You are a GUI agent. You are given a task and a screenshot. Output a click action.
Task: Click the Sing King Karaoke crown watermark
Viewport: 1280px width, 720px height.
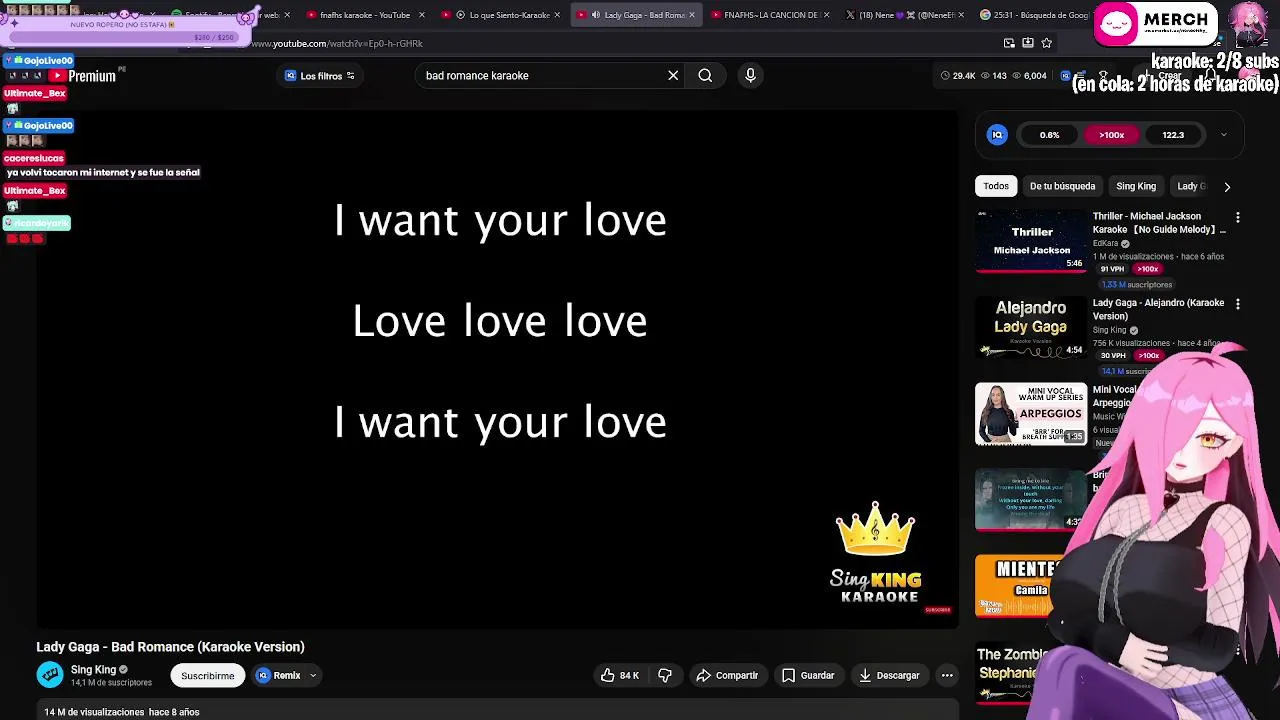pos(876,553)
